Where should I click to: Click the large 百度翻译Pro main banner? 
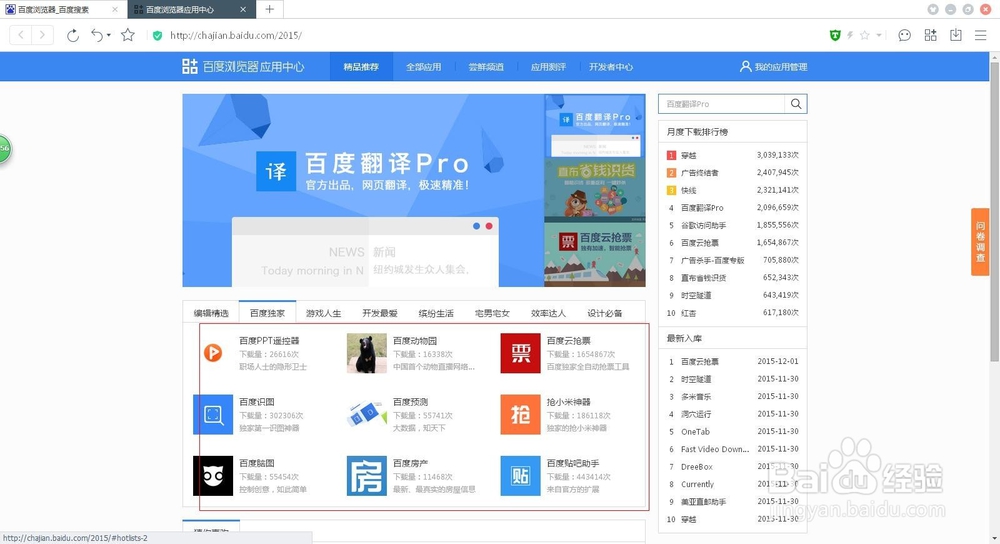coord(363,190)
